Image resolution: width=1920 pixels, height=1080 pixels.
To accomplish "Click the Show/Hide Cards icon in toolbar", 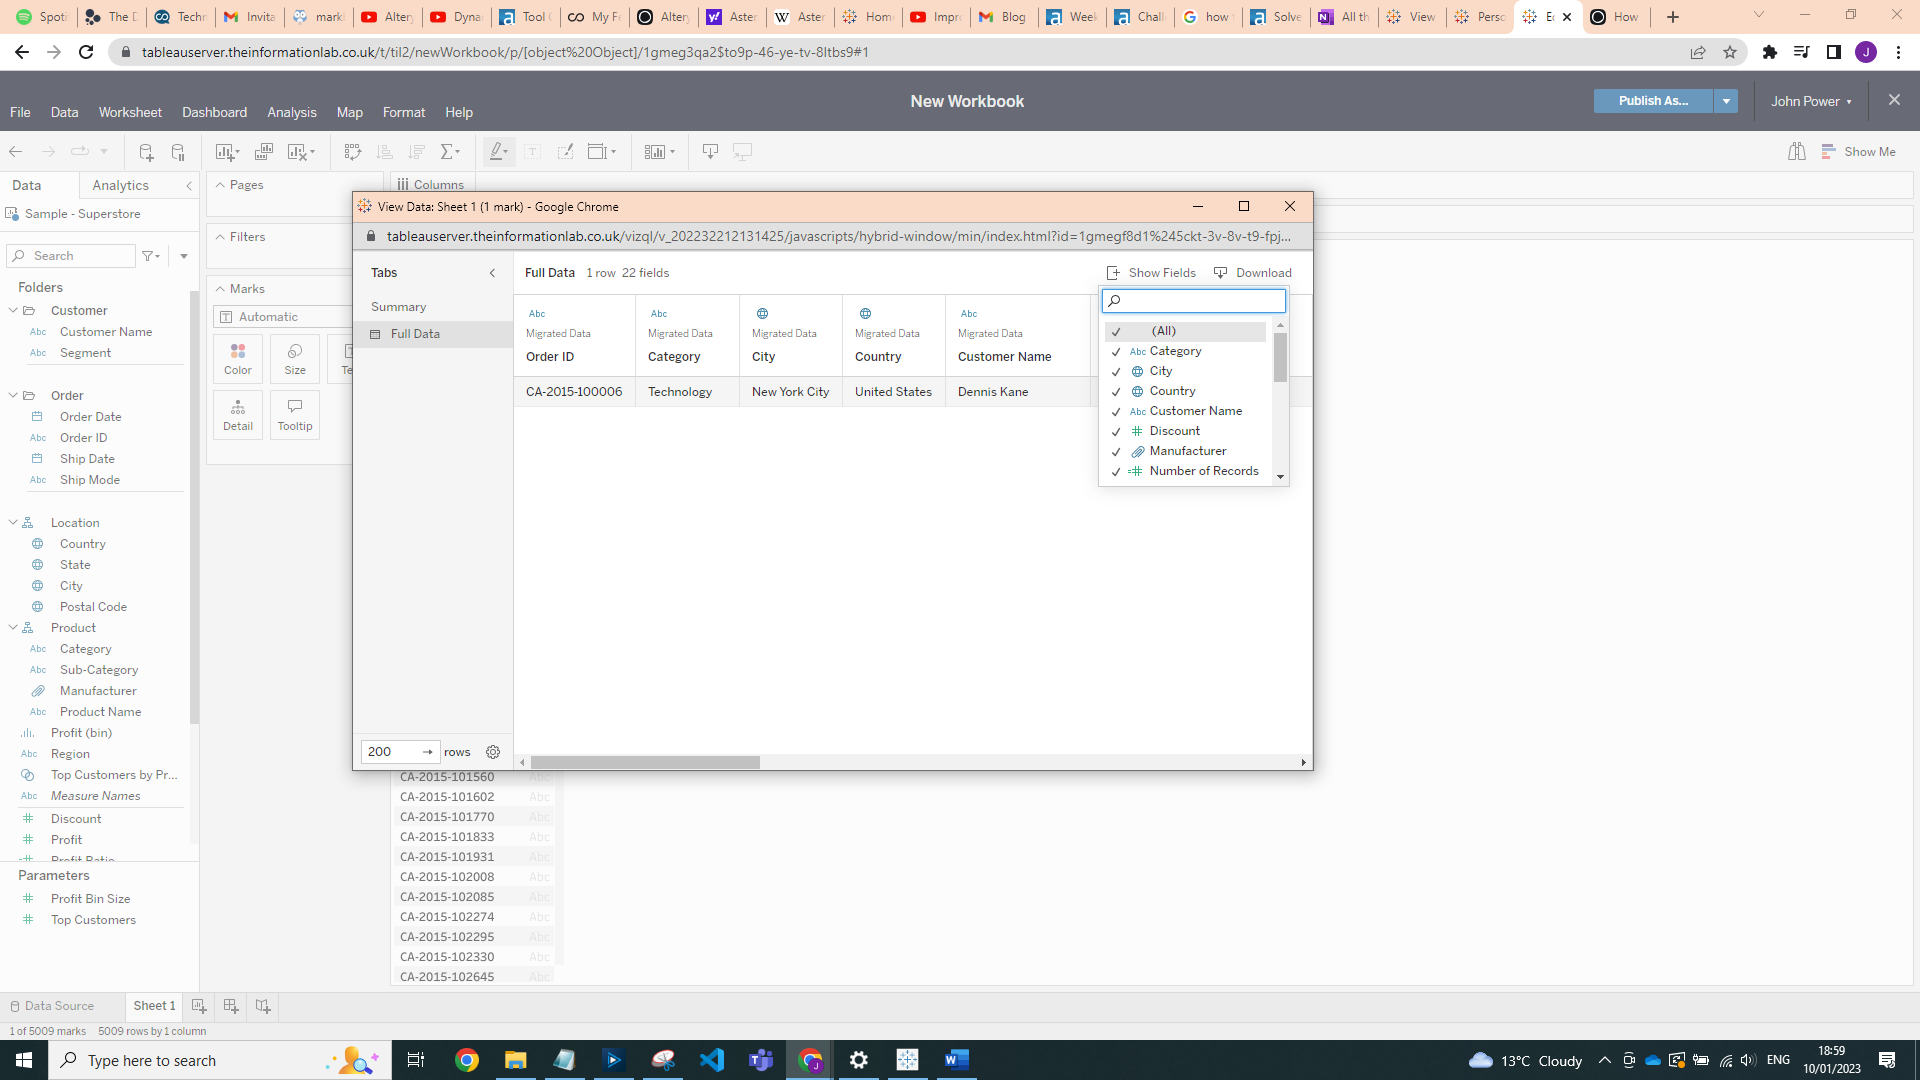I will point(659,152).
